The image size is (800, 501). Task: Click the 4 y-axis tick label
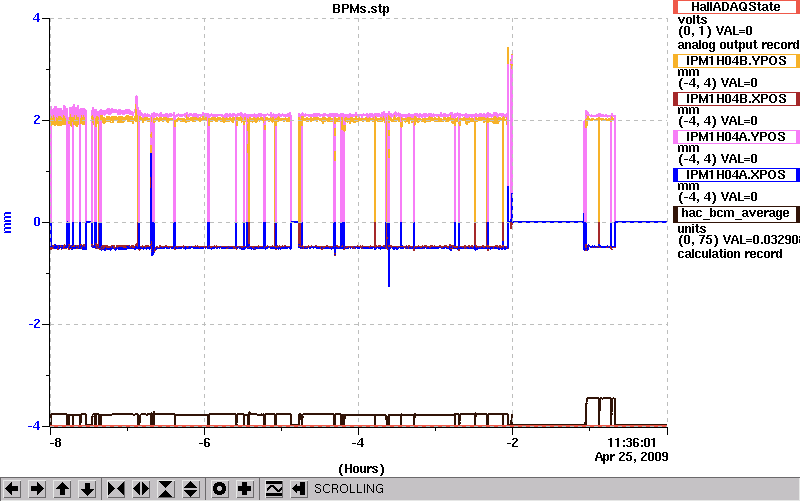click(36, 18)
